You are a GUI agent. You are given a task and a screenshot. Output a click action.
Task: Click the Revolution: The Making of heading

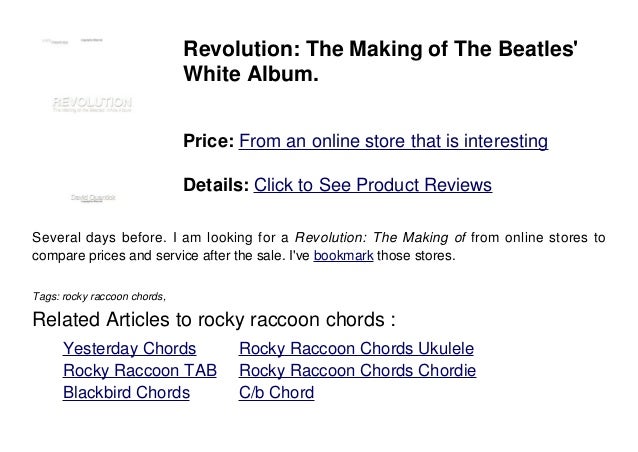pos(380,61)
